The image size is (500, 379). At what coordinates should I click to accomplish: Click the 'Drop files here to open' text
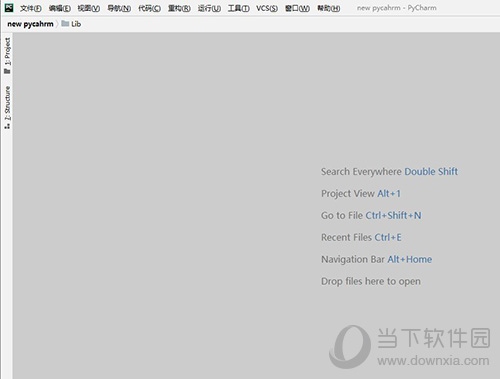tap(371, 281)
